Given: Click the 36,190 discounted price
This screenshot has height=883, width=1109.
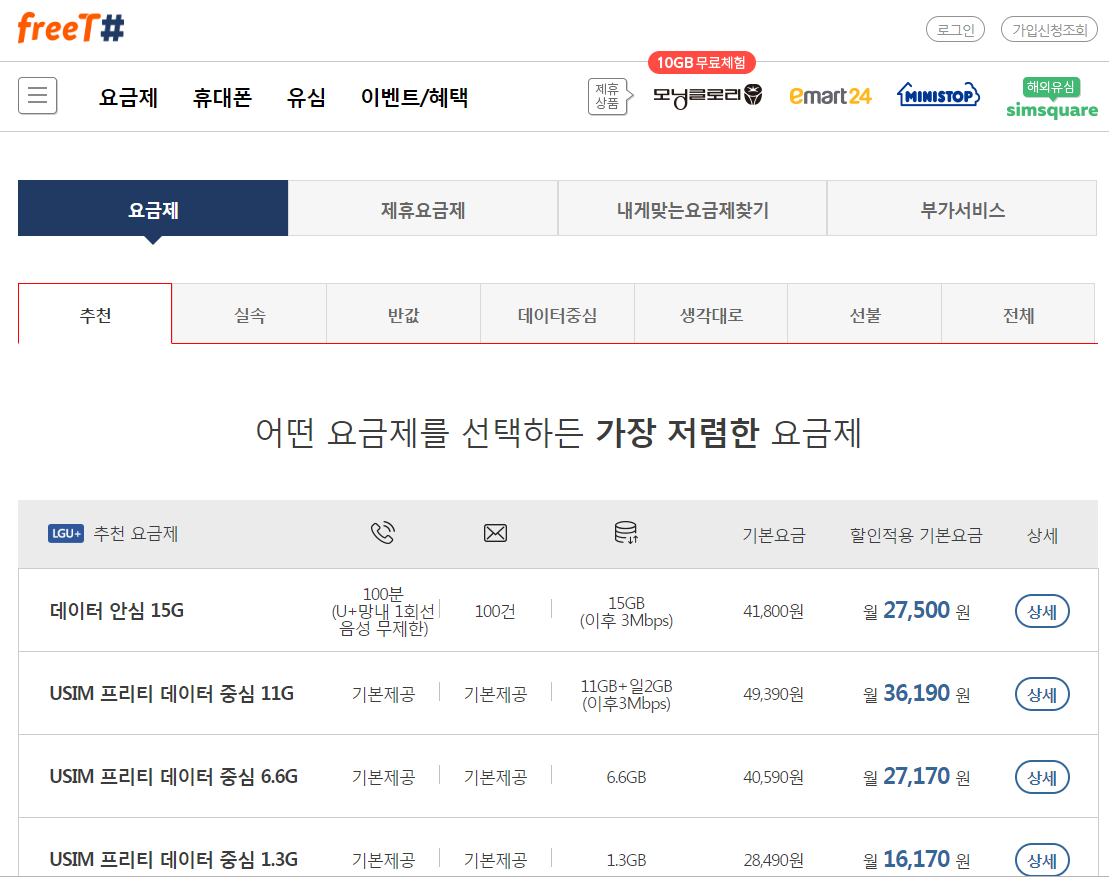Looking at the screenshot, I should point(917,693).
